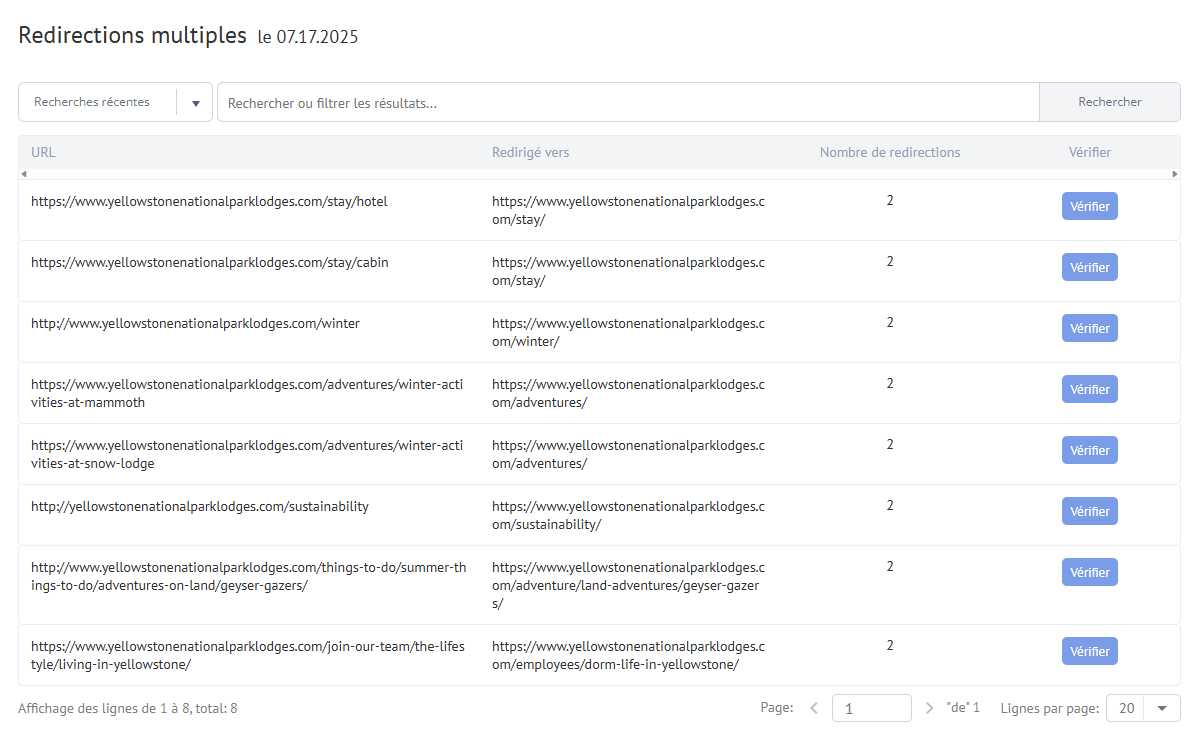Click the page number input field
1189x734 pixels.
coord(871,708)
